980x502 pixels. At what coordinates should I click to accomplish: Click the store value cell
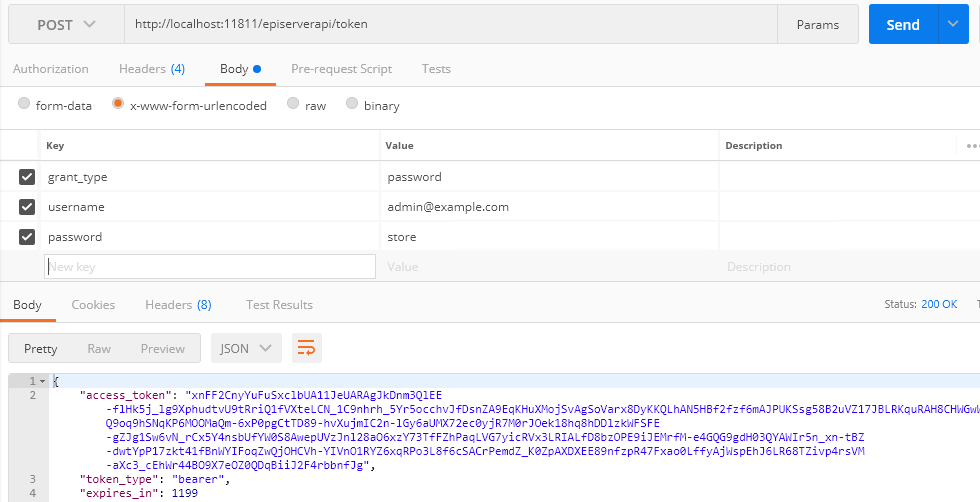549,237
